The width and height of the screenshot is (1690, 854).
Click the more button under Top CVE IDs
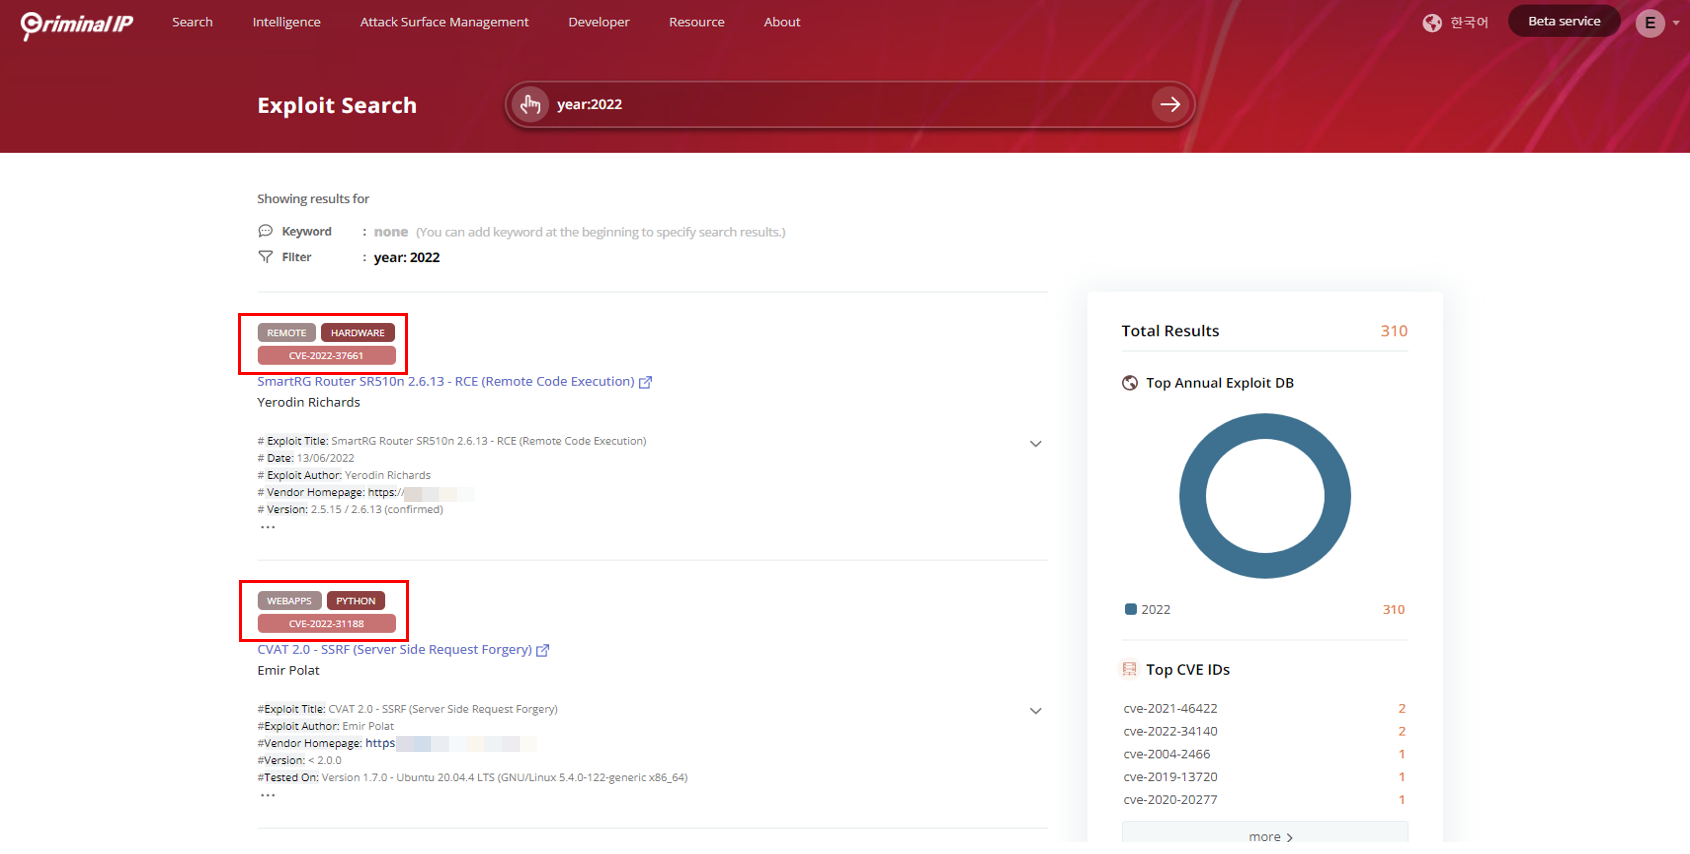1264,835
